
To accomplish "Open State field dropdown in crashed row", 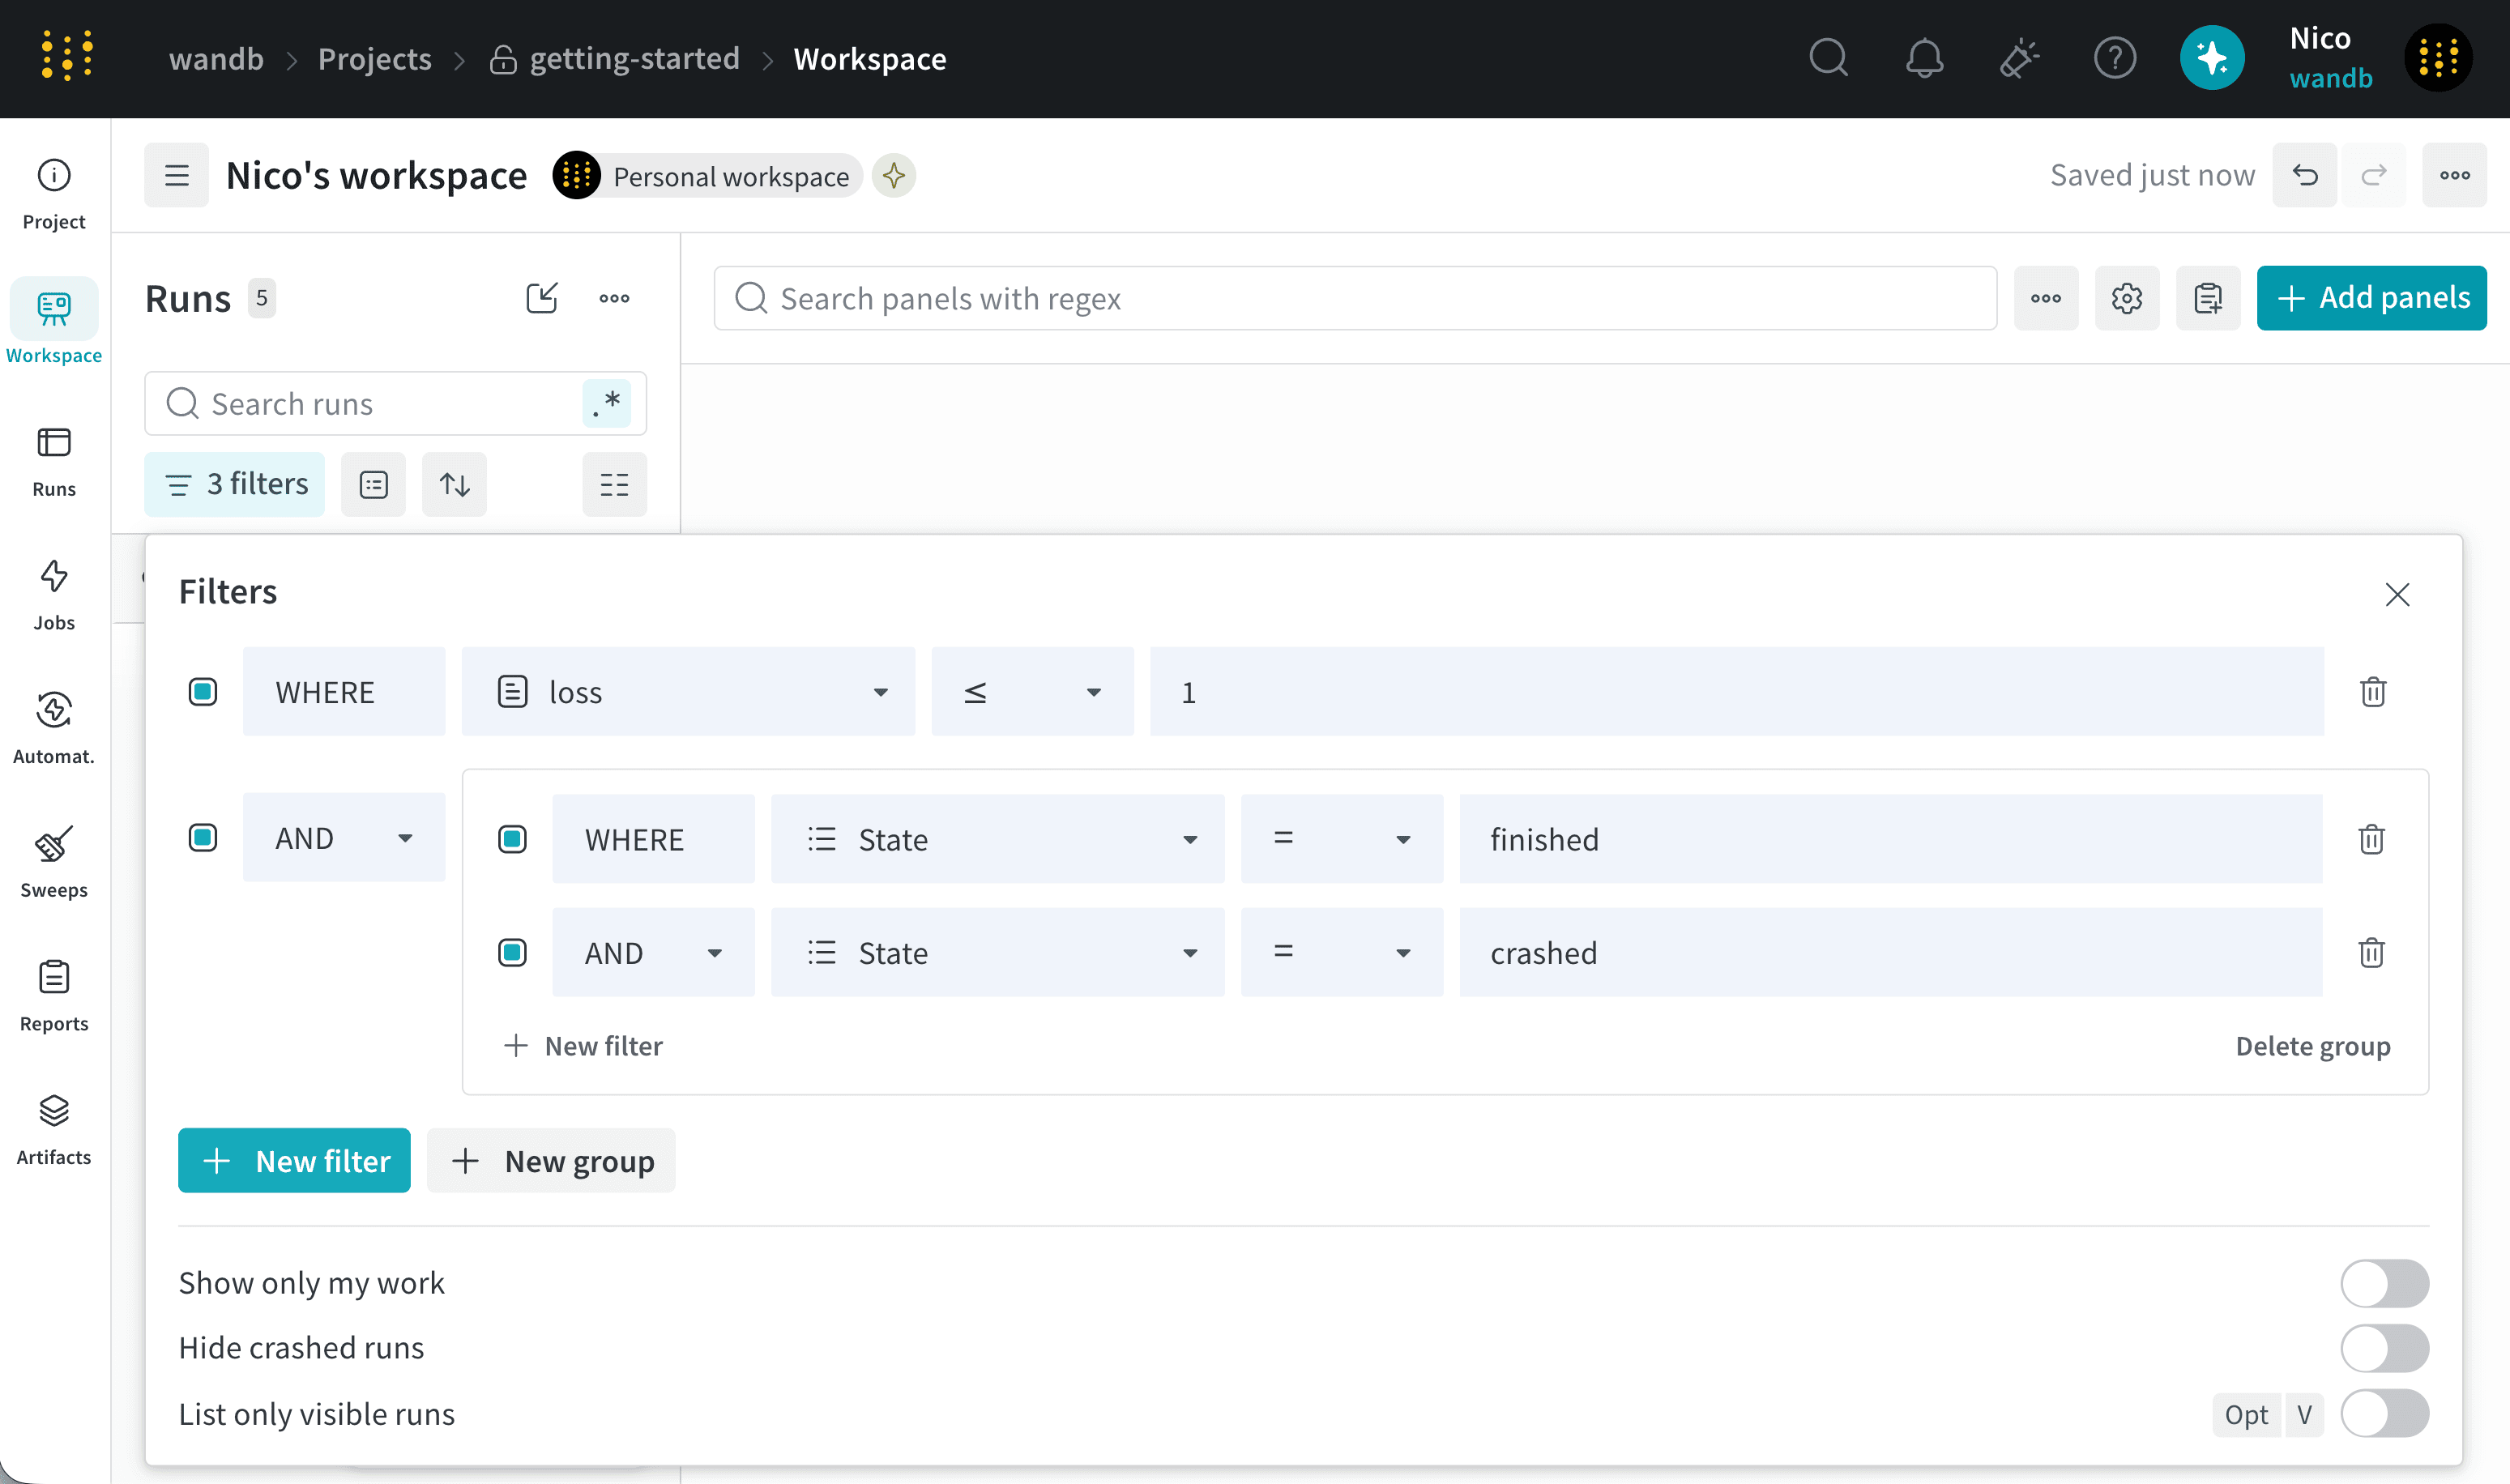I will [997, 953].
